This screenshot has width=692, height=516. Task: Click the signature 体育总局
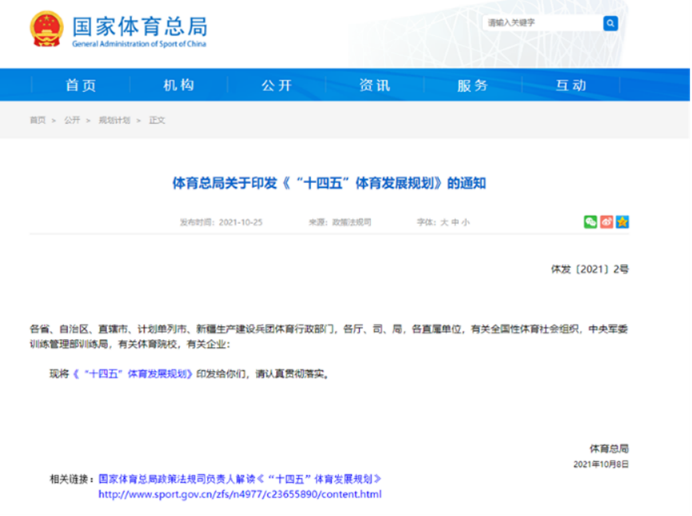coord(609,449)
